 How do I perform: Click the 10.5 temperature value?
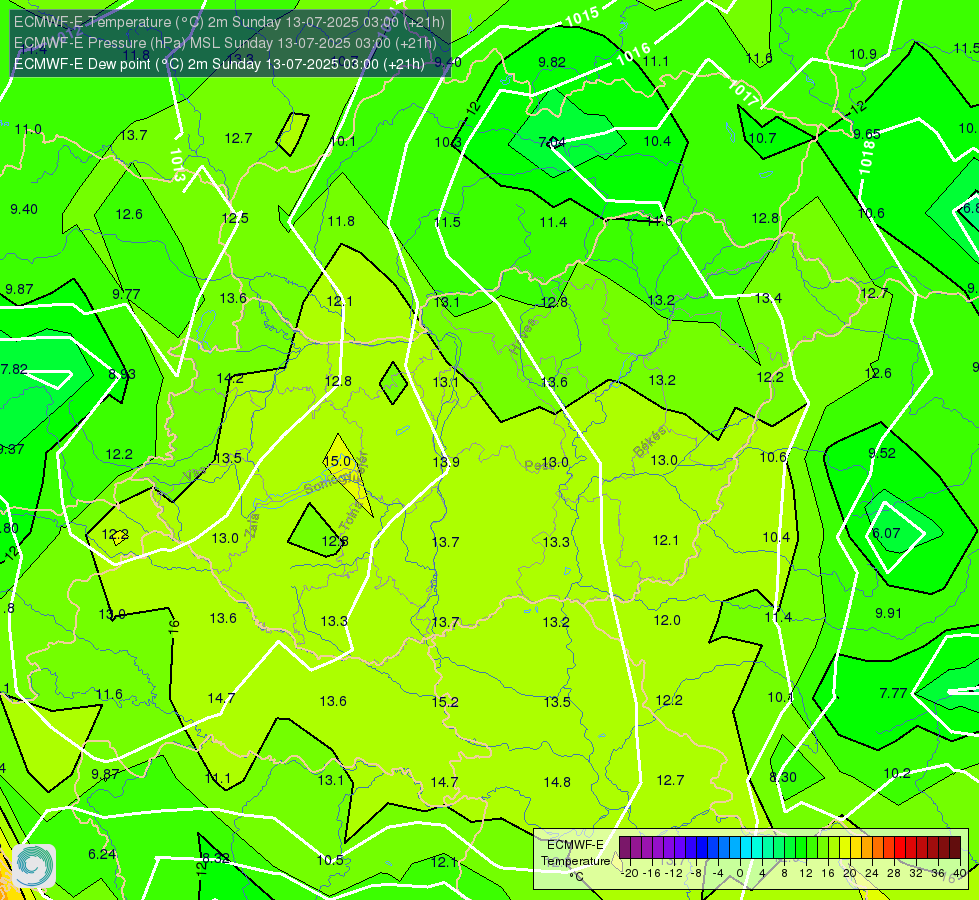(x=330, y=860)
